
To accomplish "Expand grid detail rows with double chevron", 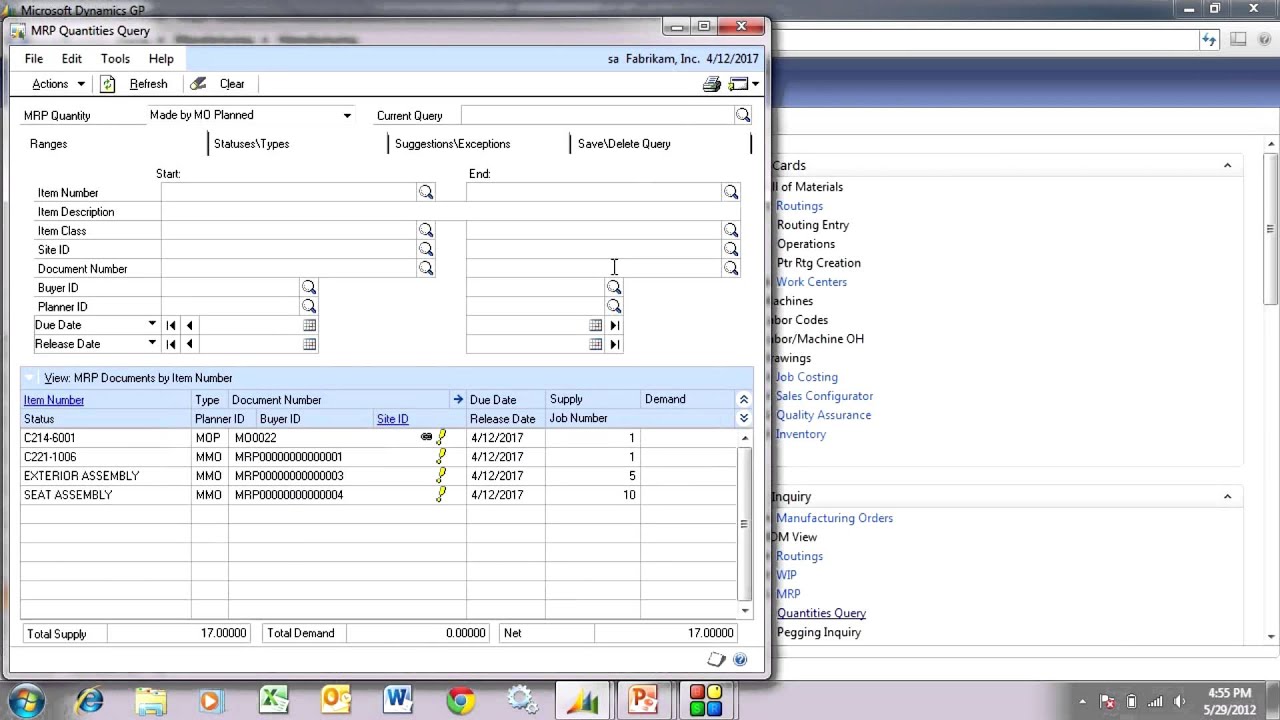I will tap(743, 418).
